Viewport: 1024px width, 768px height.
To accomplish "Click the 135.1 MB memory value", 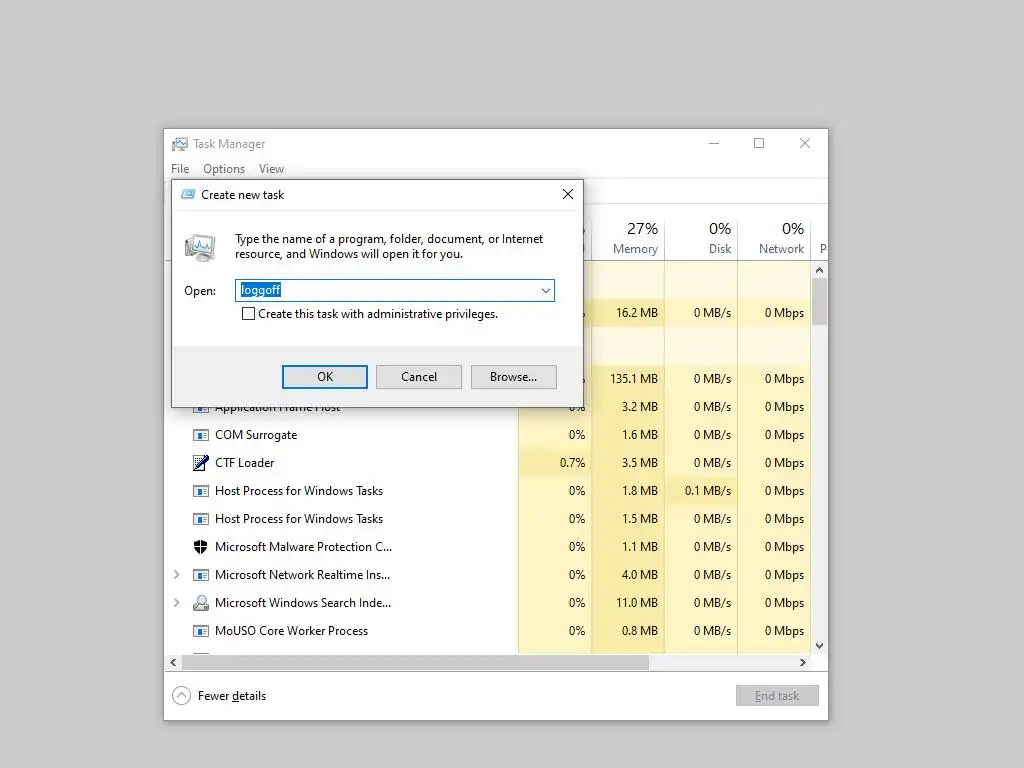I will click(633, 379).
